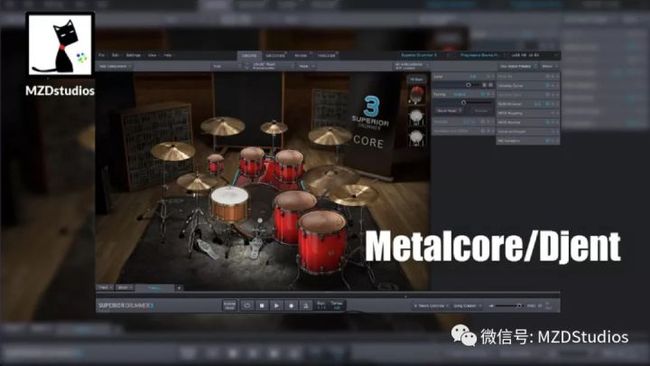Click the Add Instrument dropdown
Image resolution: width=650 pixels, height=366 pixels.
tap(115, 66)
